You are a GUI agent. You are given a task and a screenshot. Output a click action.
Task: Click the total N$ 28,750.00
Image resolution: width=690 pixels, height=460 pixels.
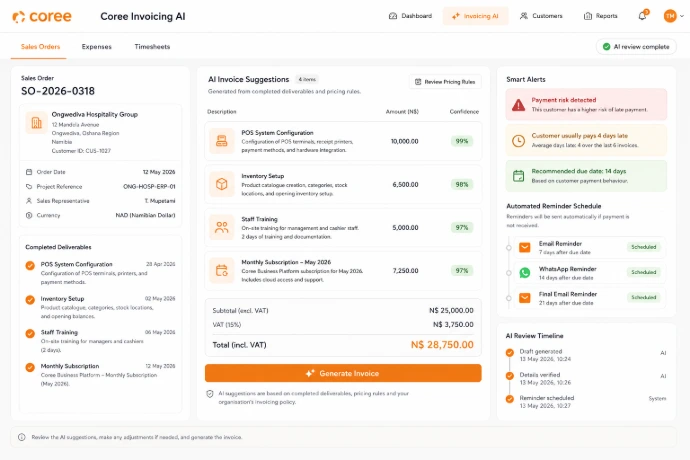[x=442, y=345]
